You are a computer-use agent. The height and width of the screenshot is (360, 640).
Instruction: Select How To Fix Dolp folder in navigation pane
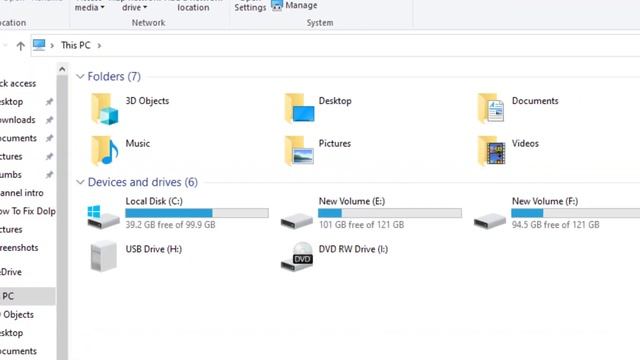pos(28,211)
